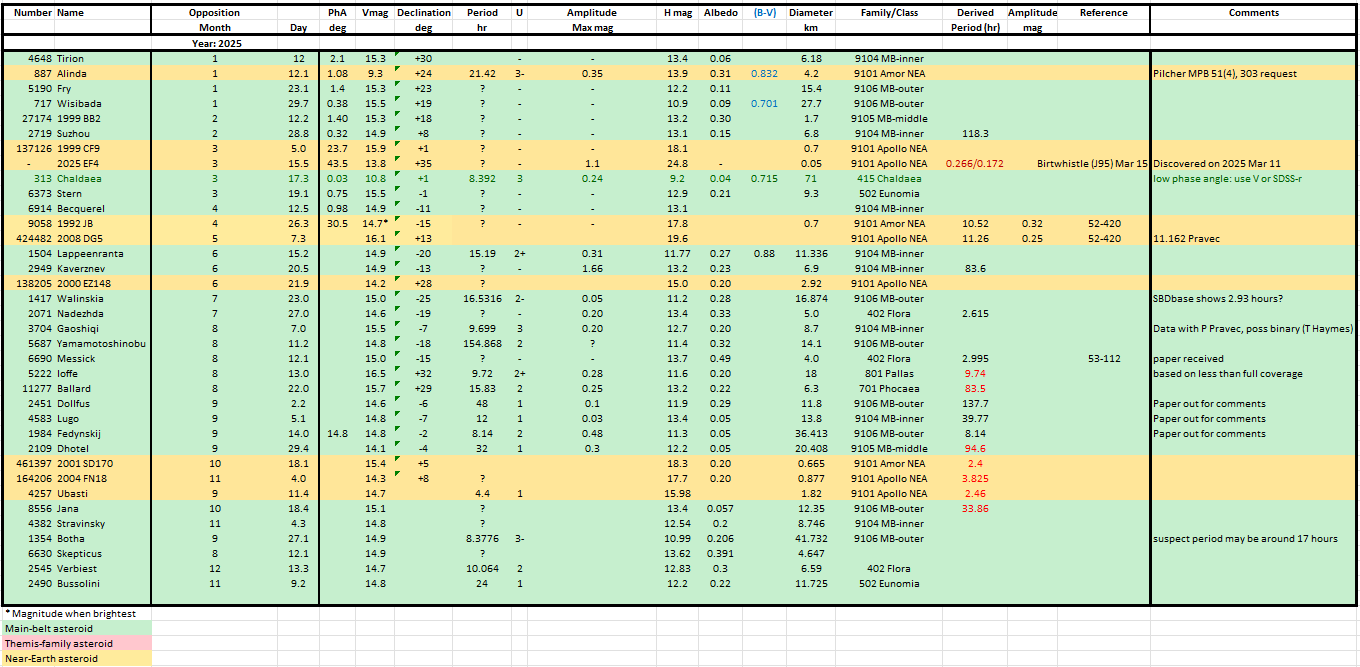The width and height of the screenshot is (1360, 667).
Task: Select the Yamamotoshinobu name cell
Action: click(101, 344)
